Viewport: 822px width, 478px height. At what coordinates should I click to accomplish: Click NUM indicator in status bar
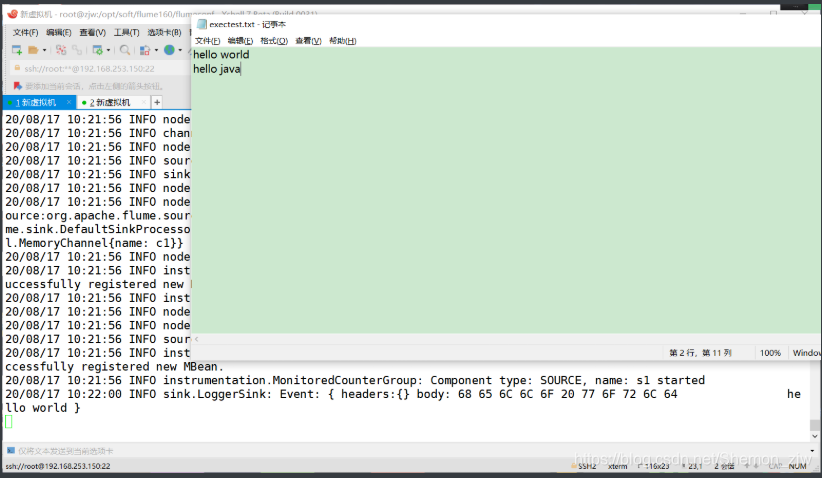[797, 466]
